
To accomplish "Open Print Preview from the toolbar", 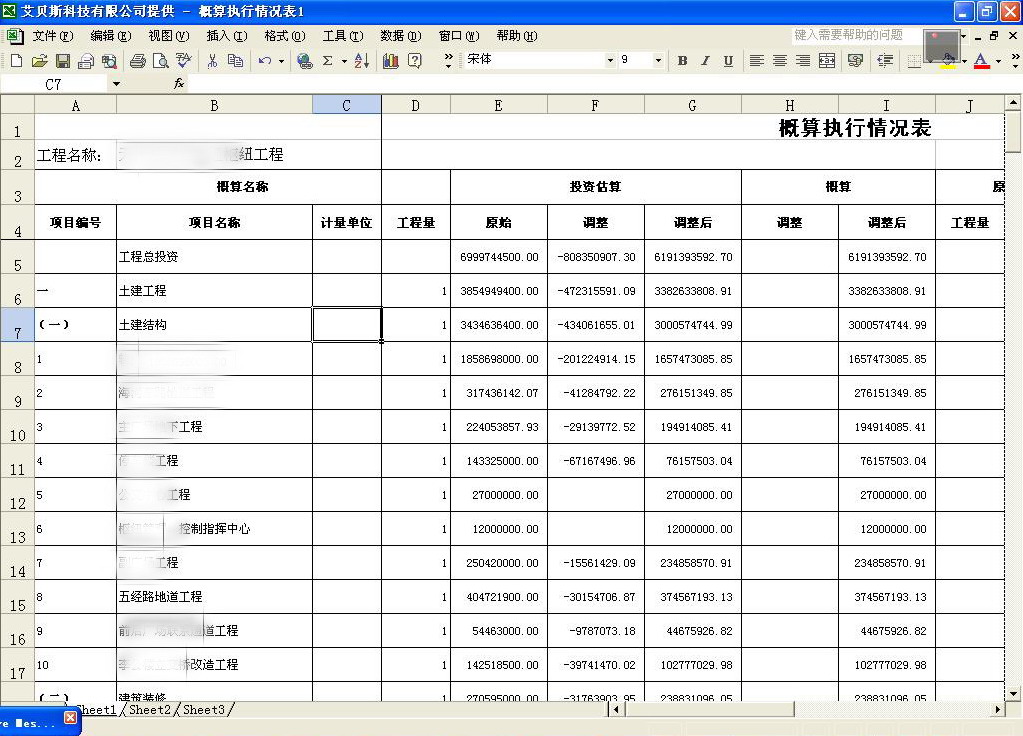I will point(160,61).
